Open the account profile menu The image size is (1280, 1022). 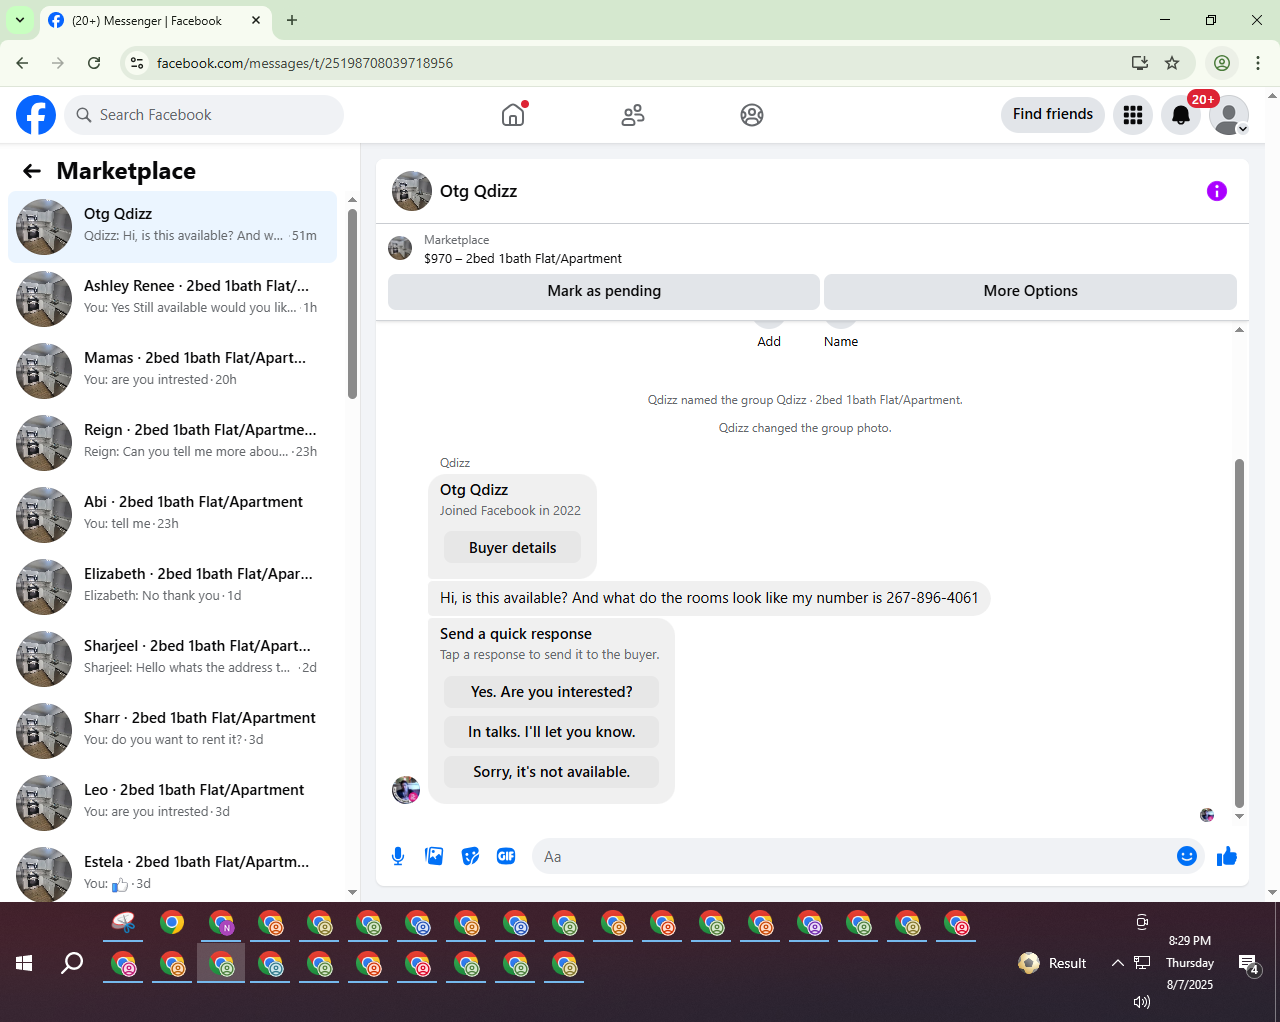tap(1229, 115)
